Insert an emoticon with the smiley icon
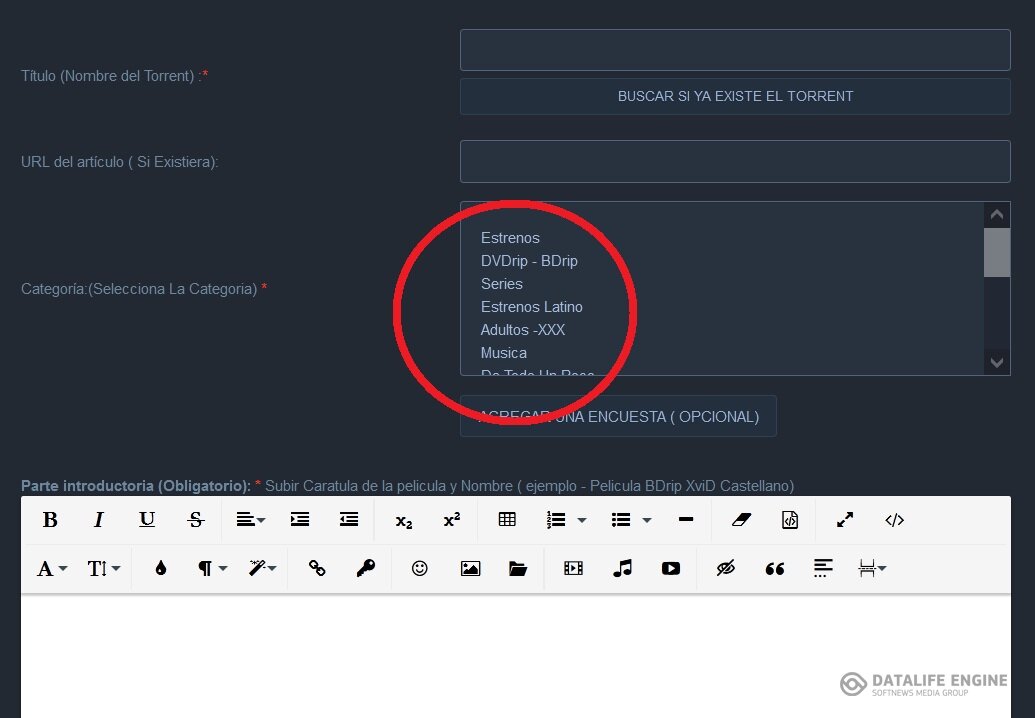The height and width of the screenshot is (718, 1035). click(420, 568)
